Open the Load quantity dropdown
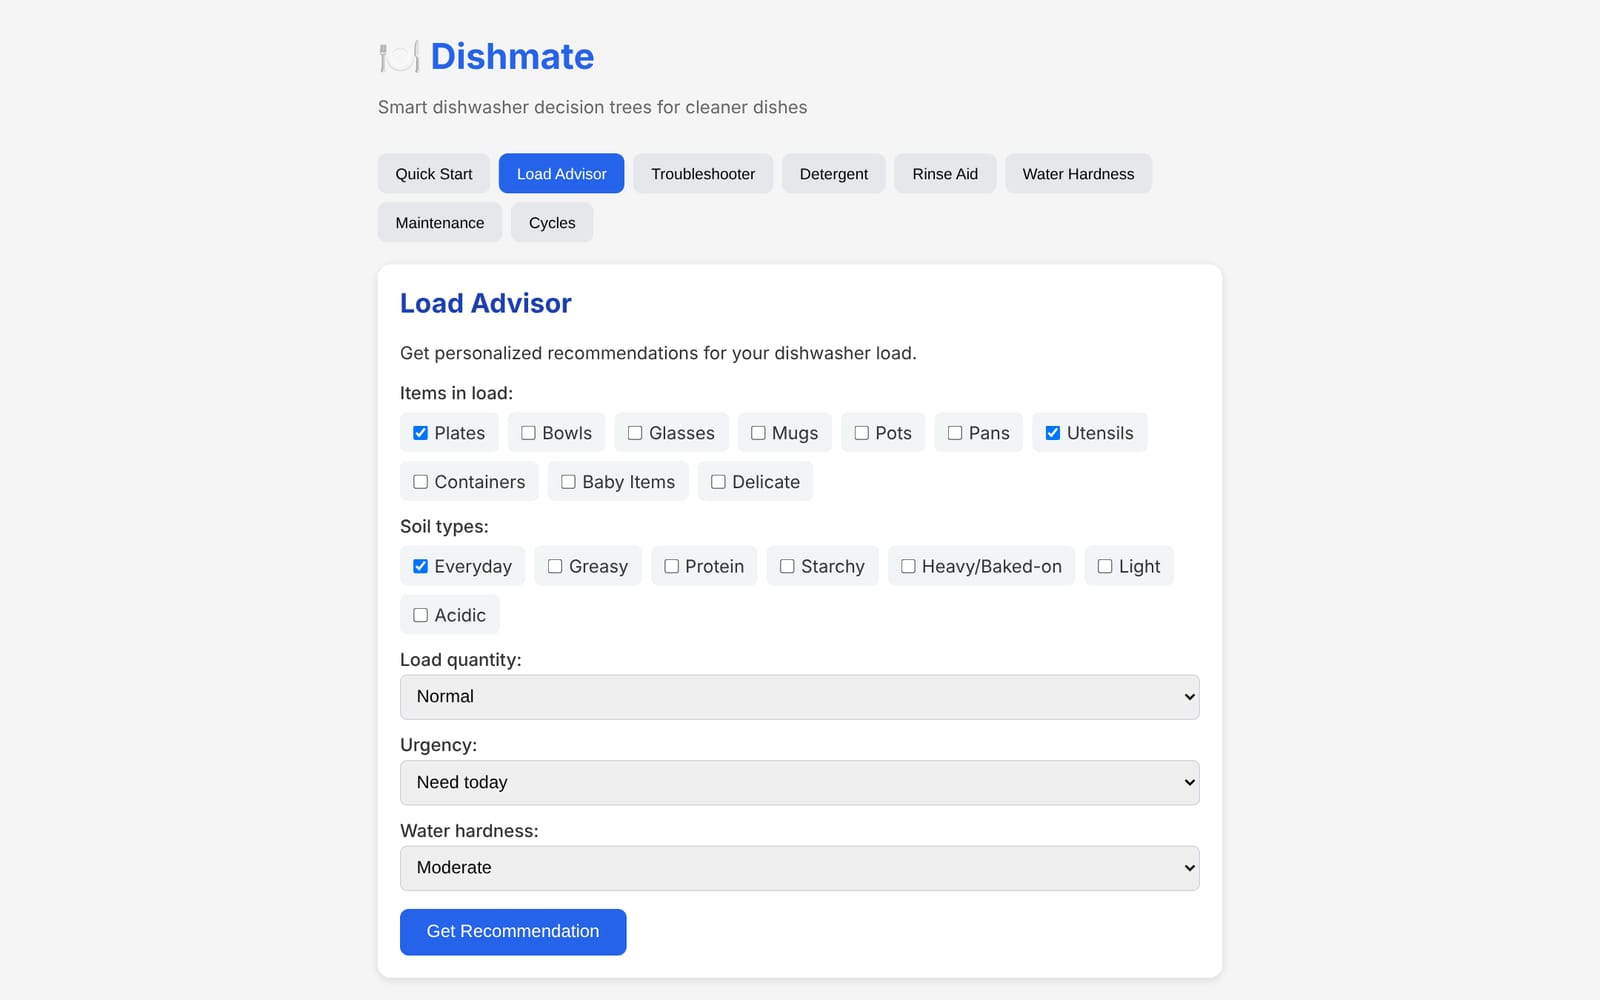This screenshot has height=1000, width=1600. tap(800, 697)
